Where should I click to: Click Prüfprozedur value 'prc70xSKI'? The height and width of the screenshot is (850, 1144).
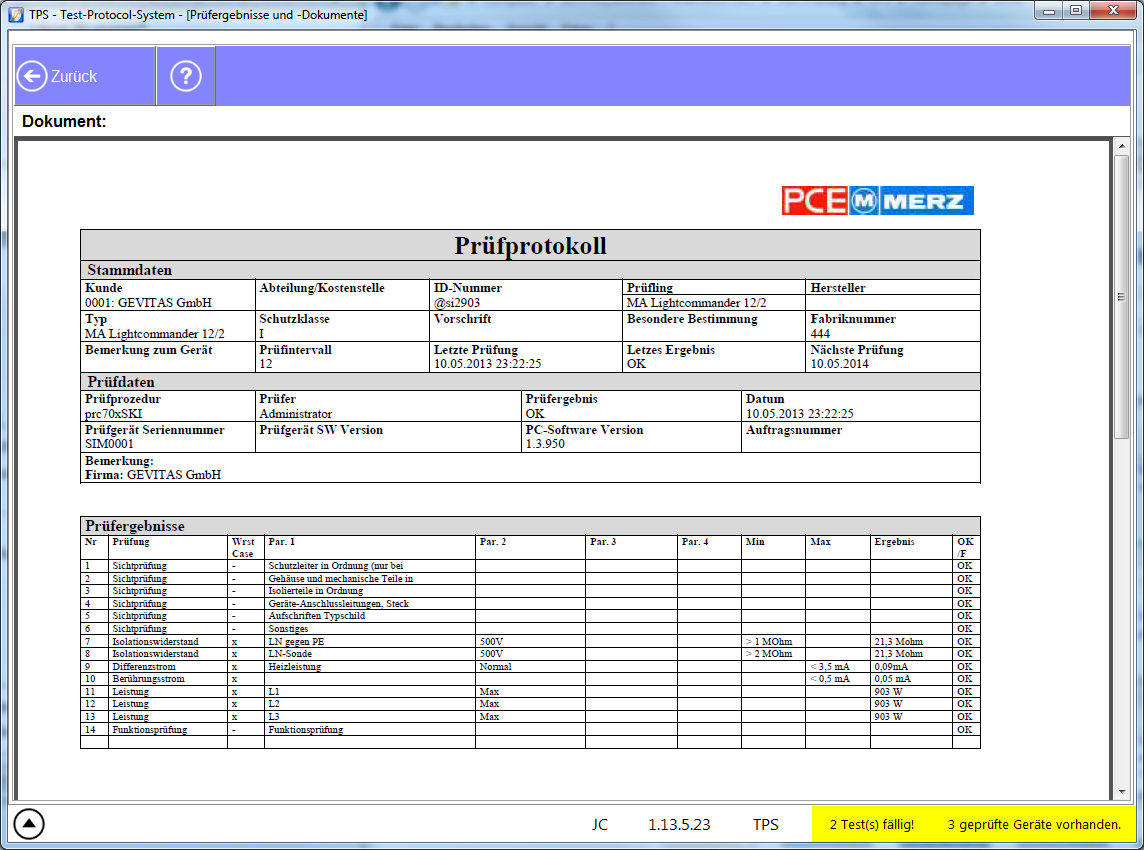113,414
